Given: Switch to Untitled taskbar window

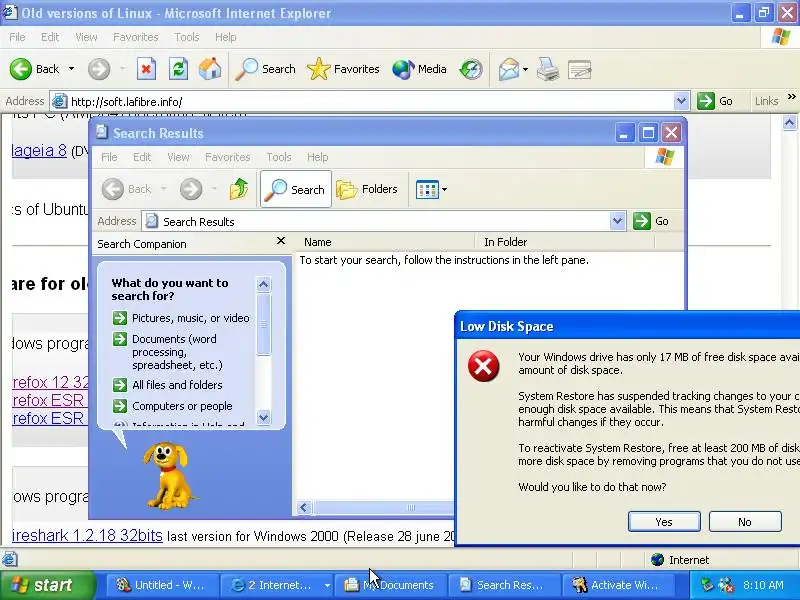Looking at the screenshot, I should (162, 585).
